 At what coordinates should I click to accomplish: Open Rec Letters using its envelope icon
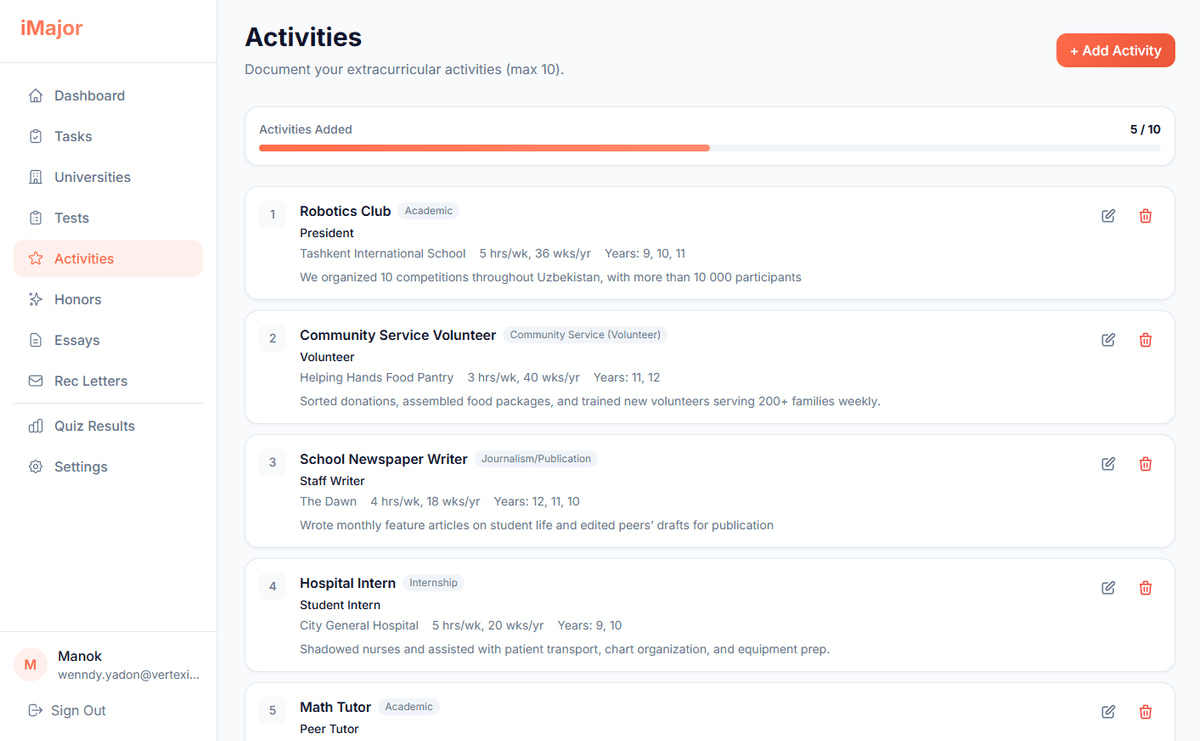[x=33, y=381]
